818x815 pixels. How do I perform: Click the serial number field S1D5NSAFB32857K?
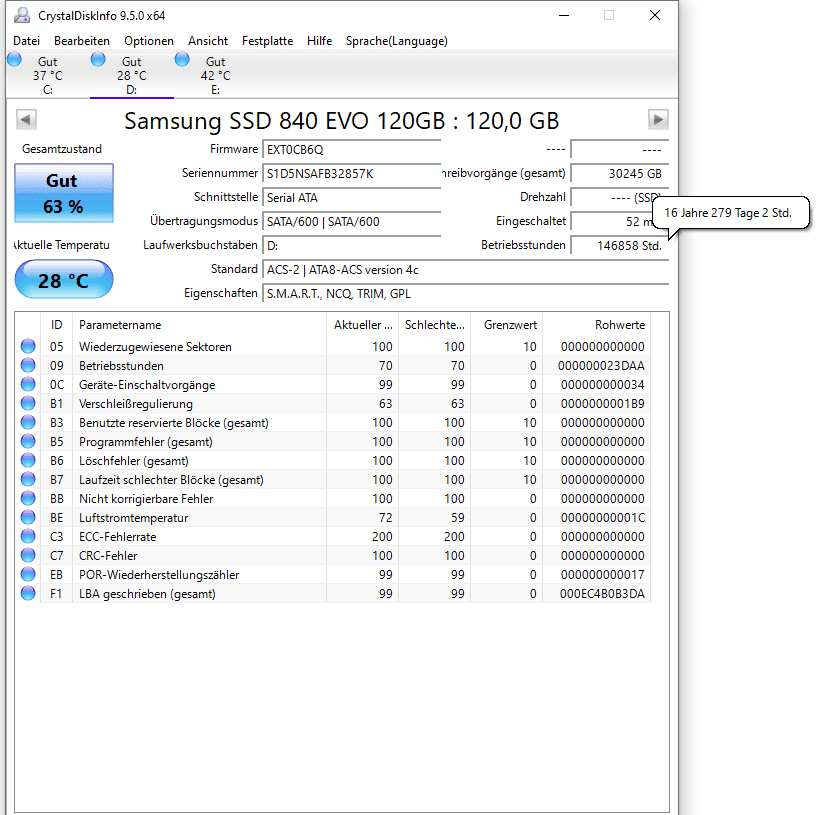[352, 174]
